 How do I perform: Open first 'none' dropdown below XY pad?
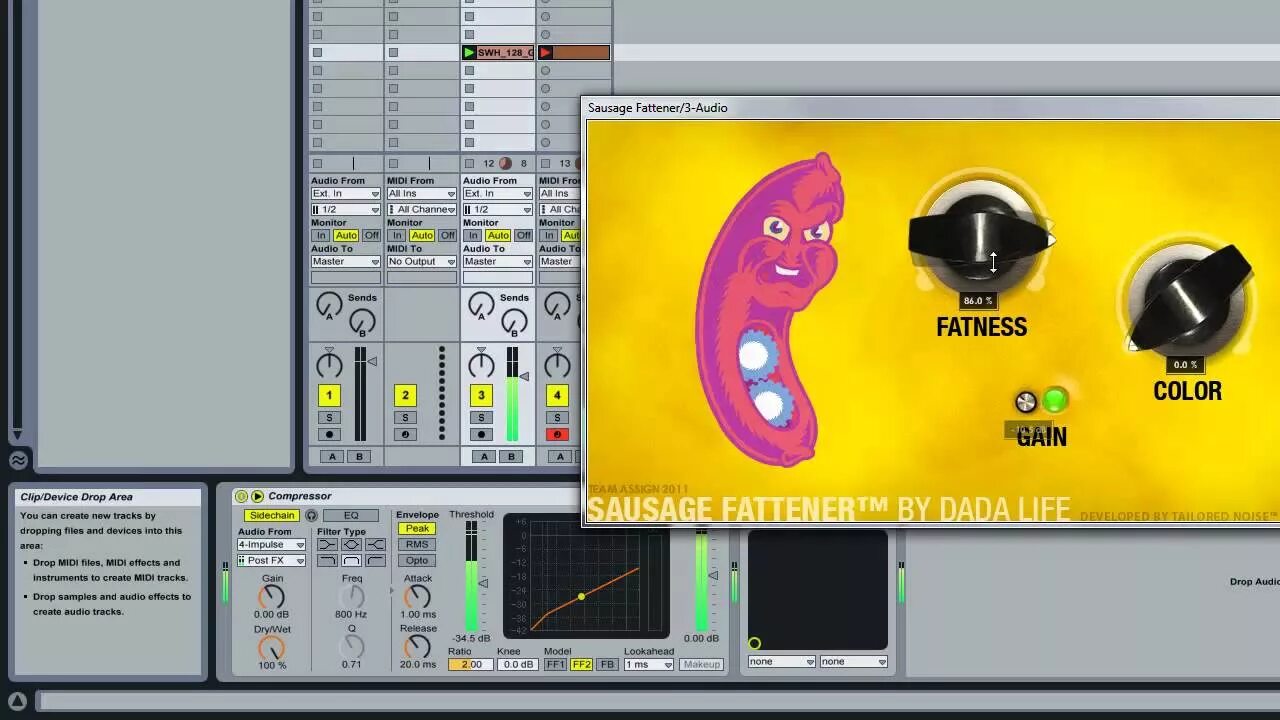coord(781,662)
